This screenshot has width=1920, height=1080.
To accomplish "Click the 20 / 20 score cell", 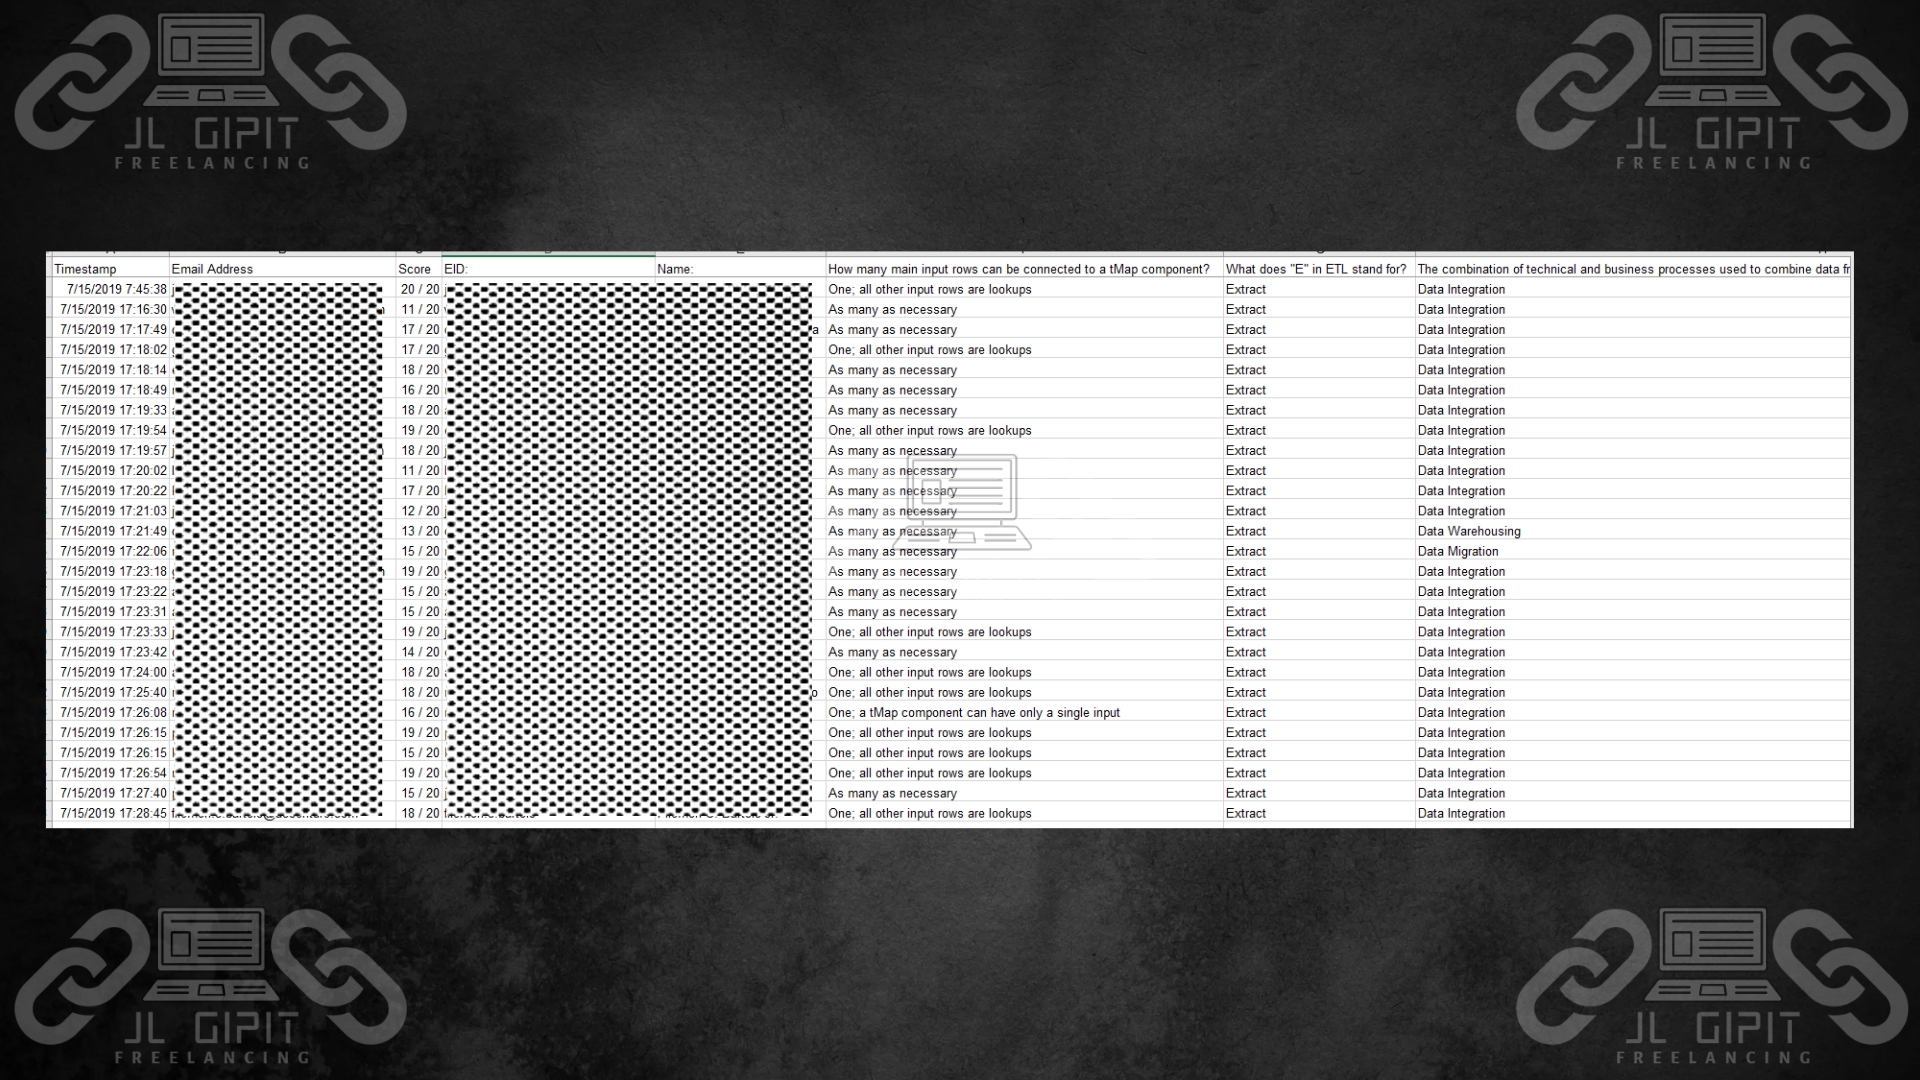I will (420, 289).
